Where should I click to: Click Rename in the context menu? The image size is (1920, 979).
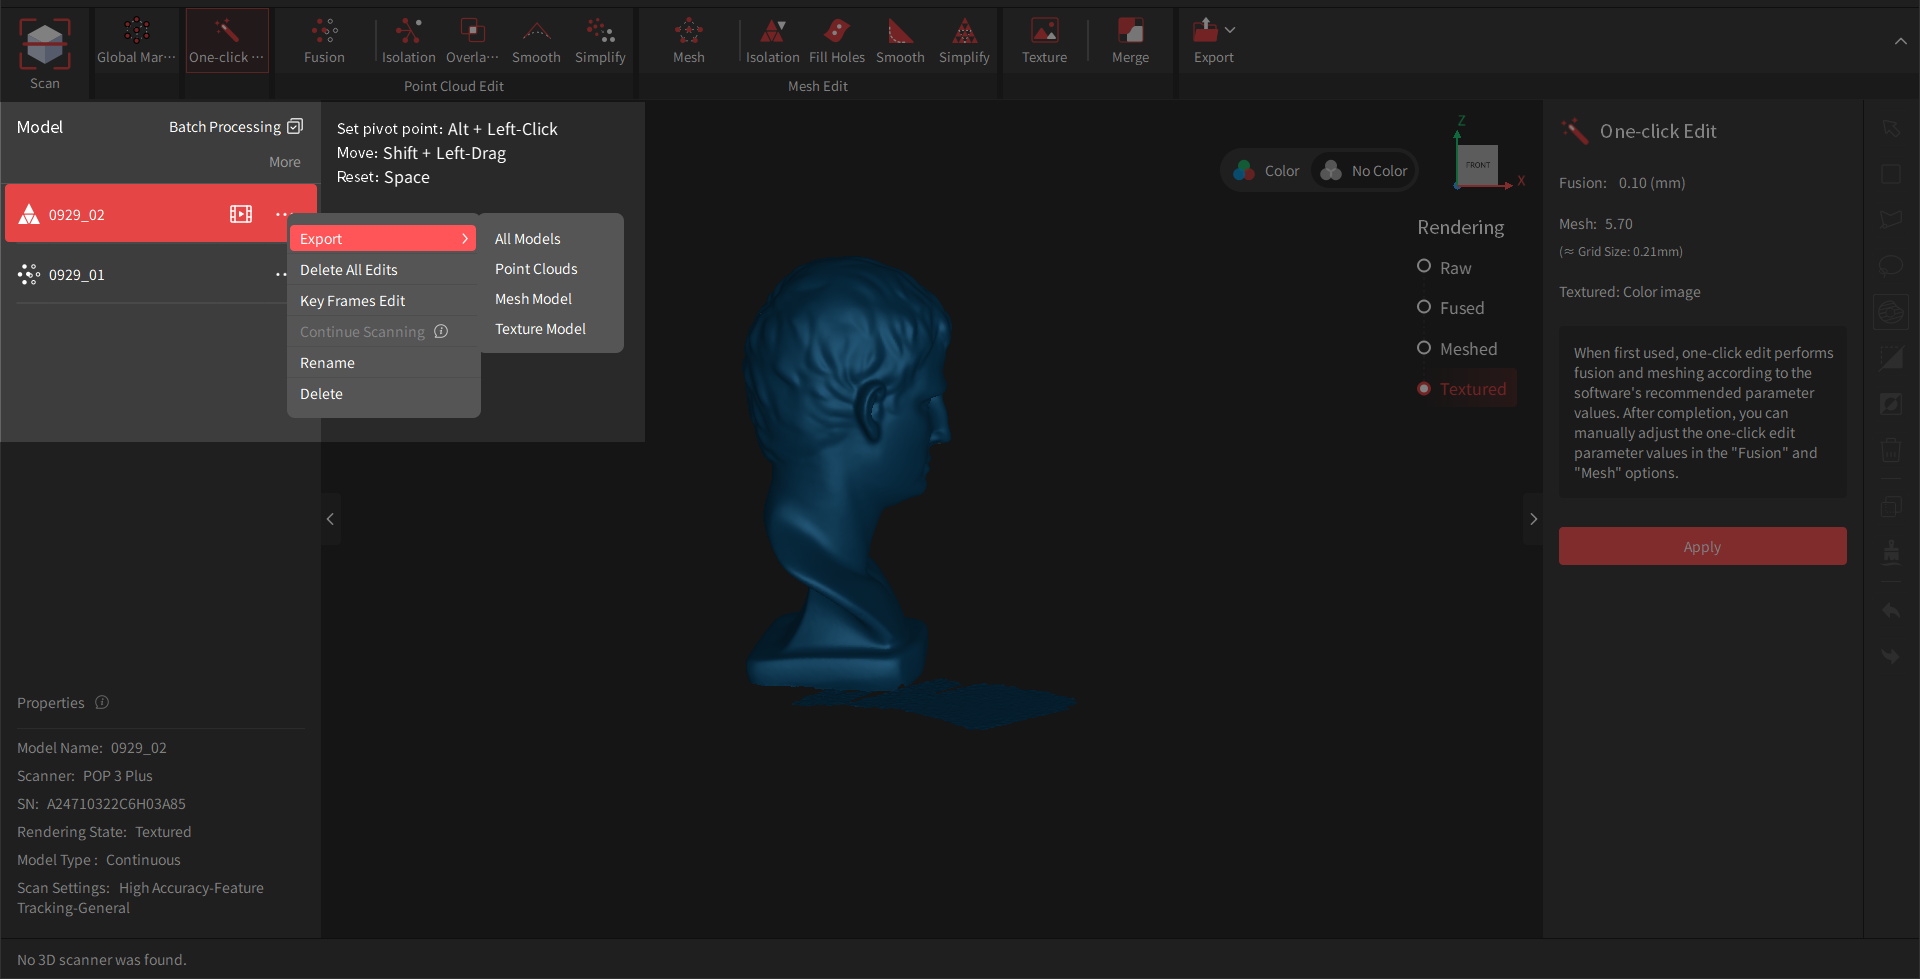click(326, 362)
